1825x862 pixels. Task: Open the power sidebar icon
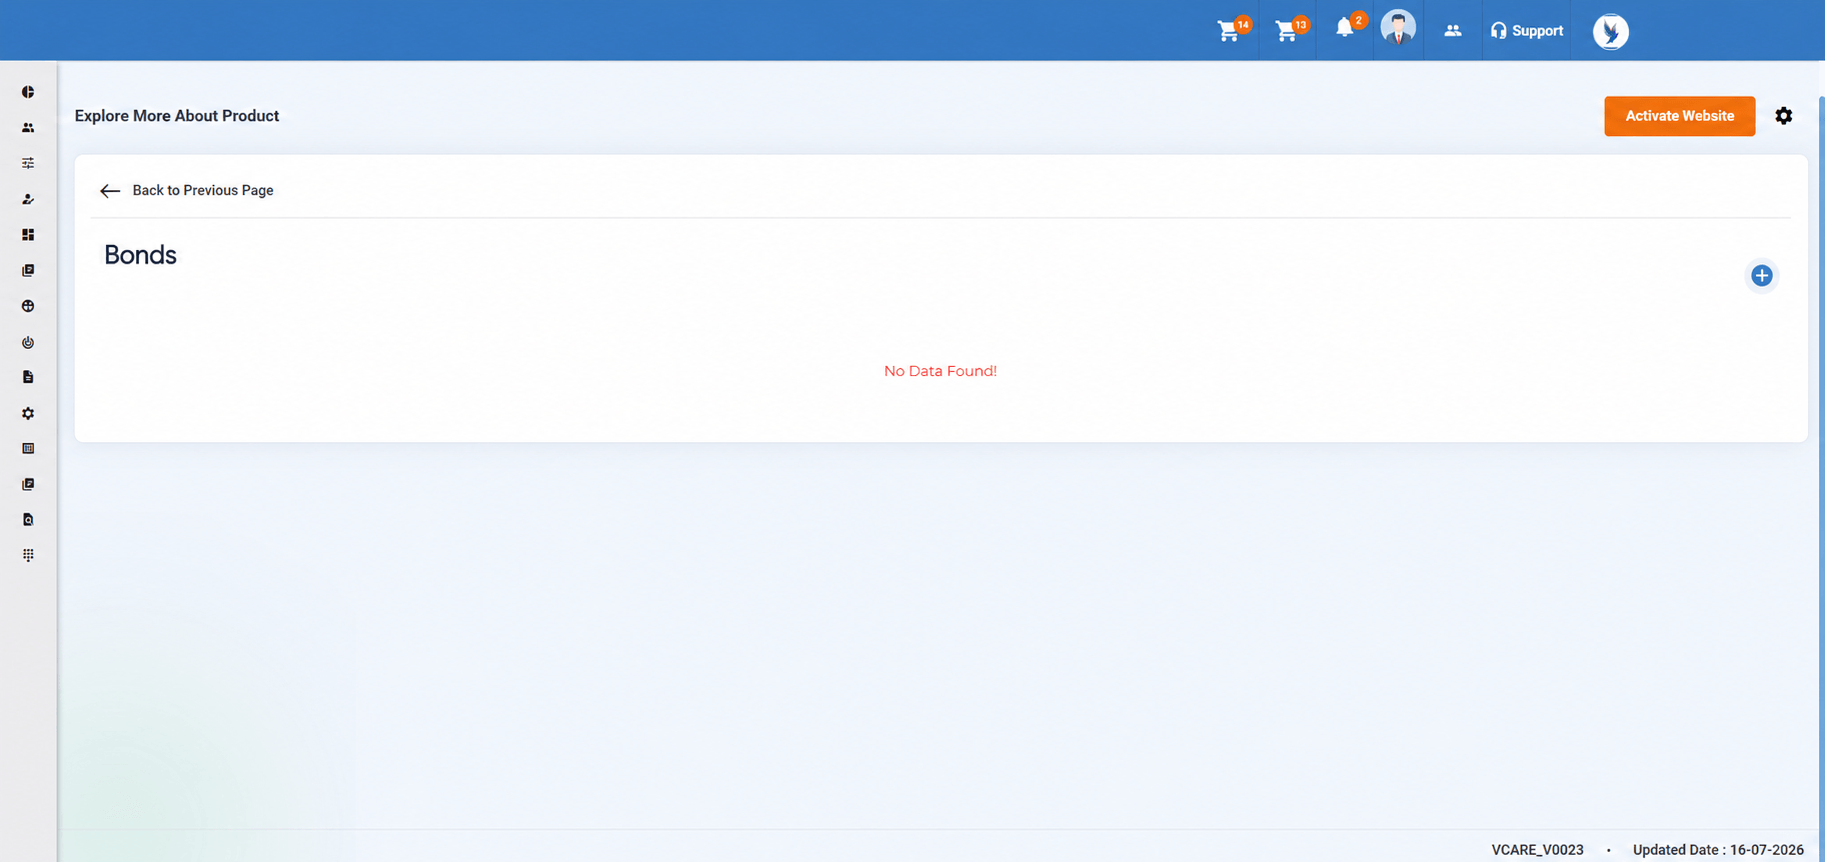(28, 342)
